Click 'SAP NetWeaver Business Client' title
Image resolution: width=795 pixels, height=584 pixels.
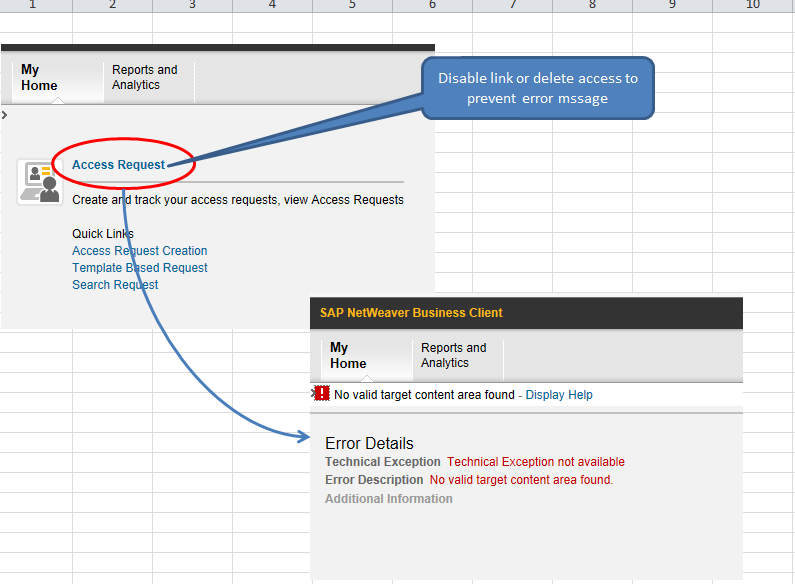click(x=411, y=313)
